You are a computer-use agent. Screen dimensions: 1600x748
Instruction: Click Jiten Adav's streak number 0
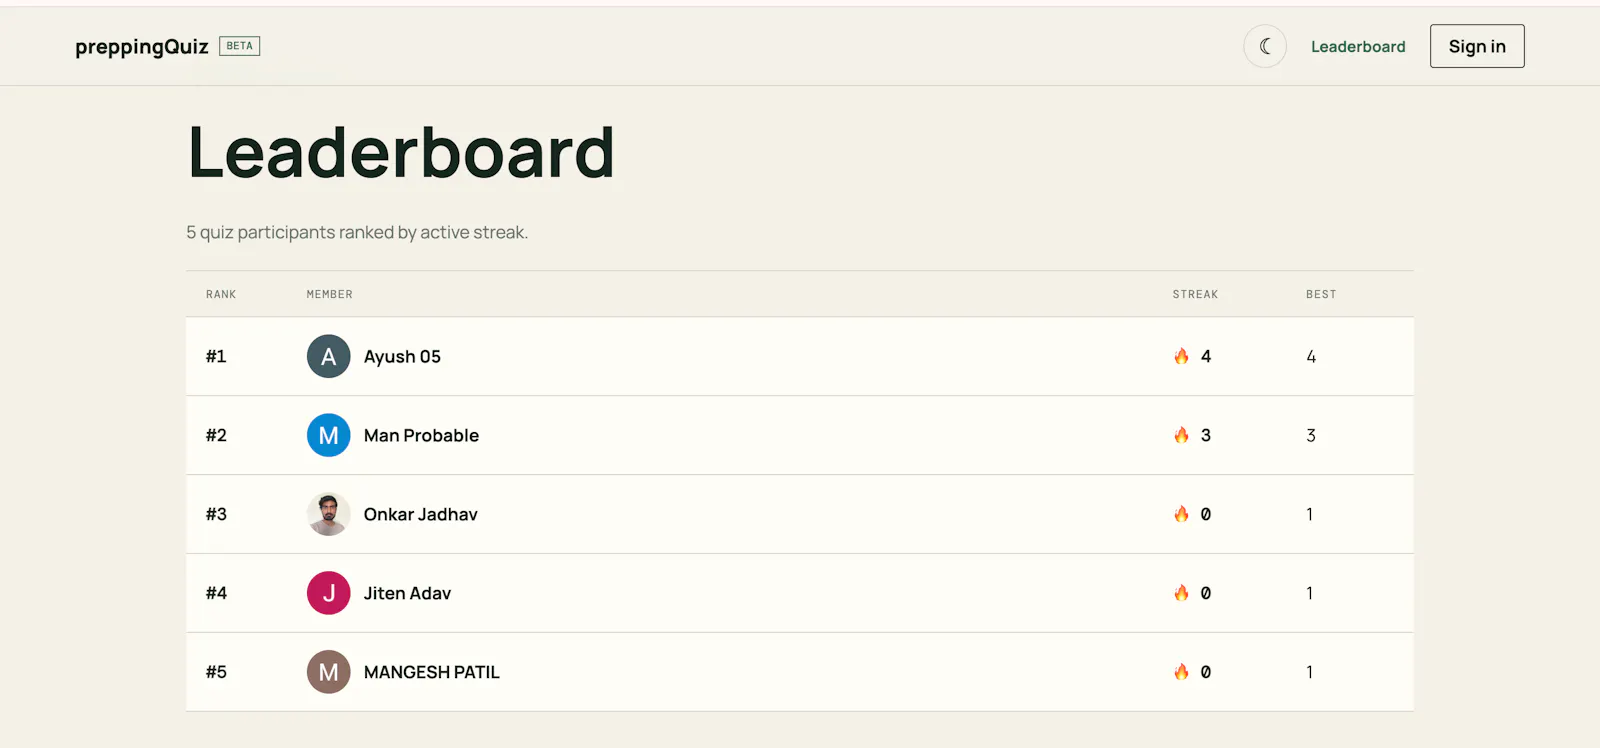click(1206, 594)
